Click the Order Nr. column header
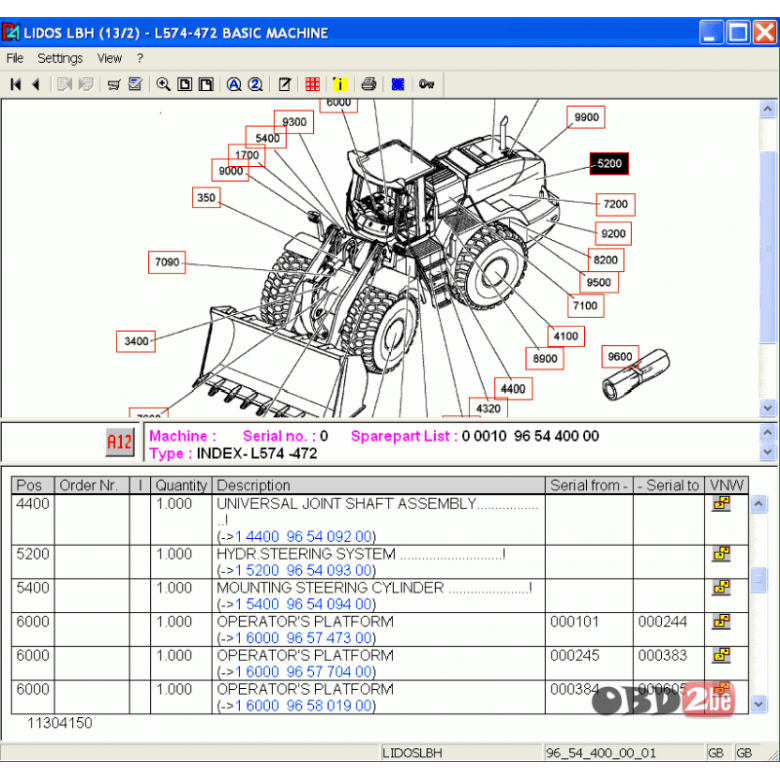This screenshot has width=780, height=780. click(x=92, y=485)
